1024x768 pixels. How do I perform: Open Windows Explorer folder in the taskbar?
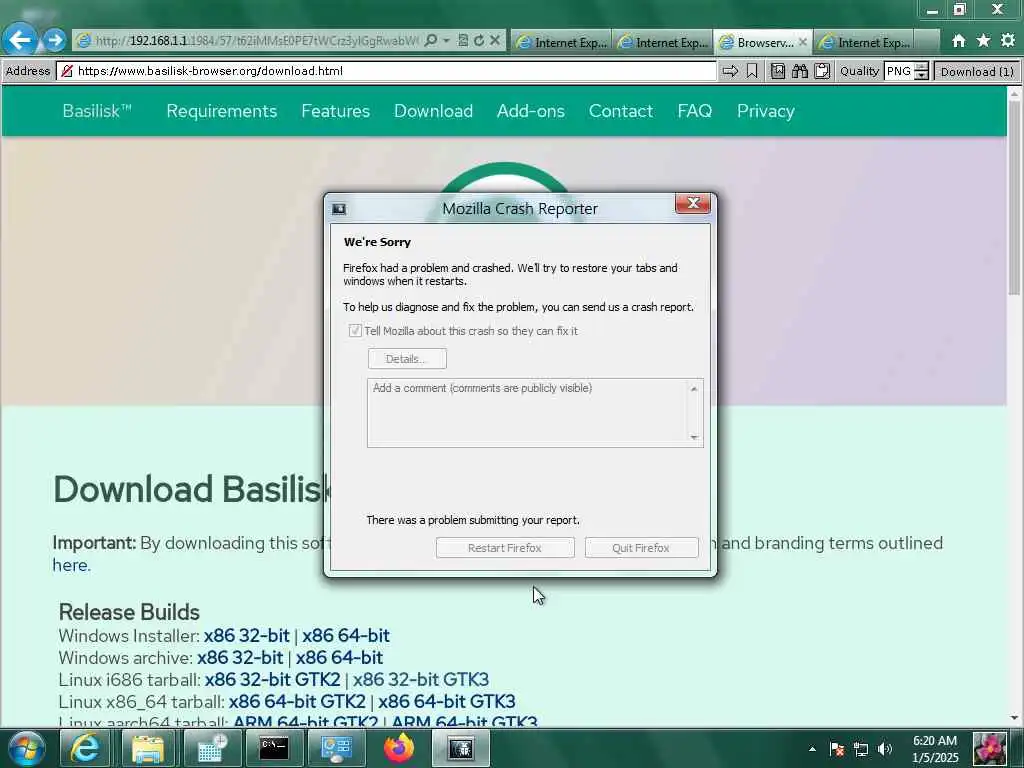point(148,748)
